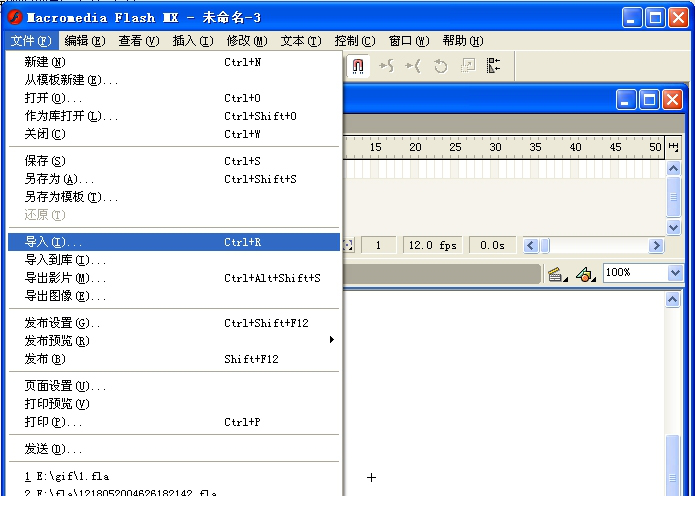Click the stage vertical scrollbar up arrow
Image resolution: width=695 pixels, height=515 pixels.
(673, 300)
